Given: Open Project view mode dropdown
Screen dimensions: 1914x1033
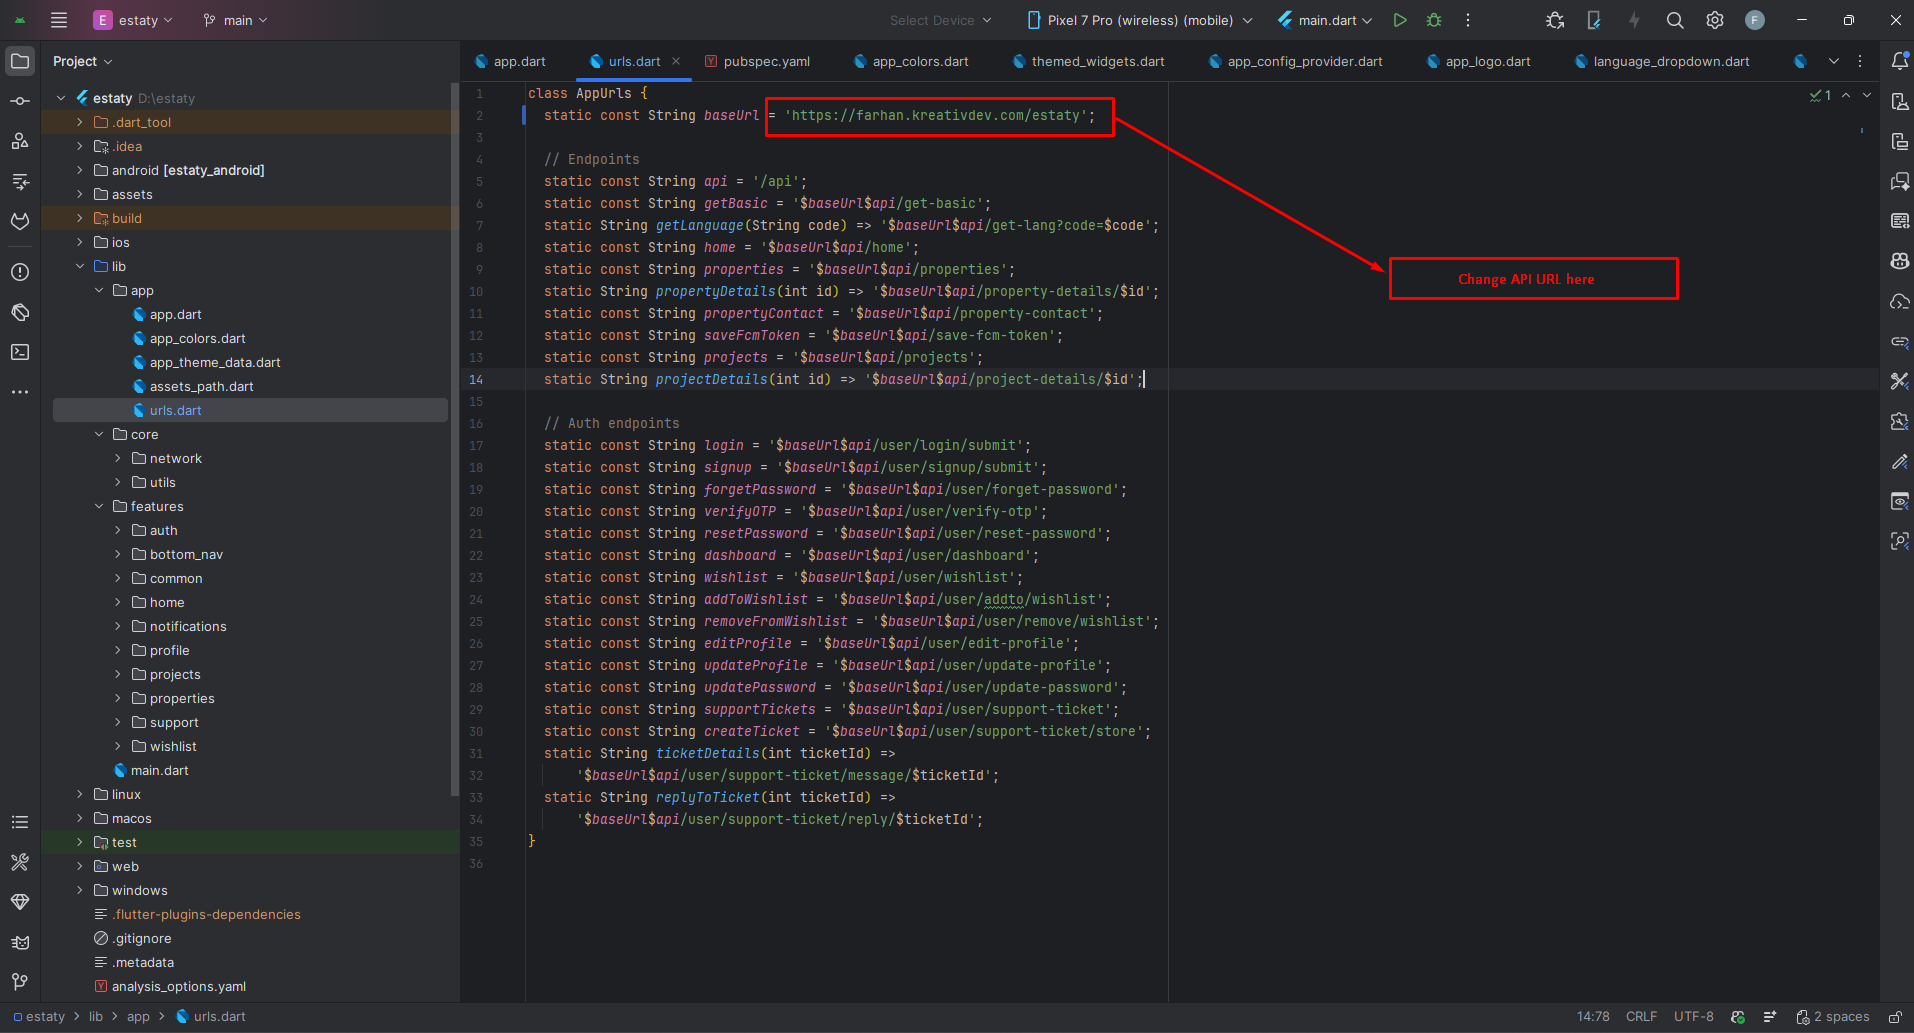Looking at the screenshot, I should pyautogui.click(x=82, y=61).
